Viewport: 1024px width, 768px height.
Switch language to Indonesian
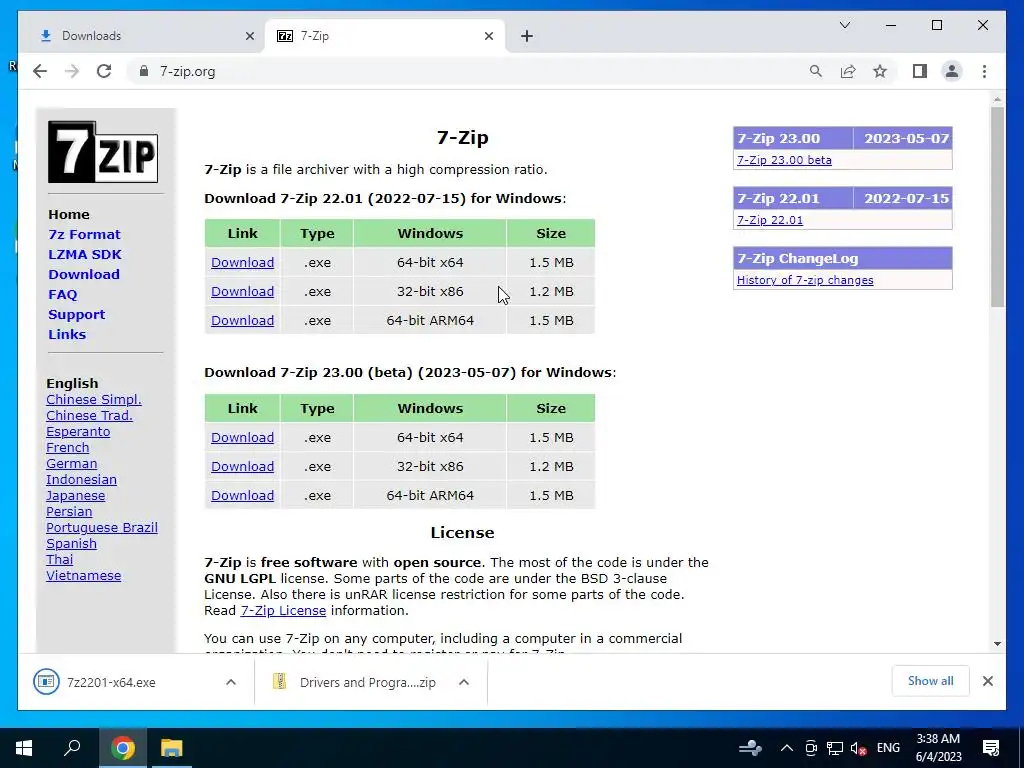pyautogui.click(x=81, y=479)
